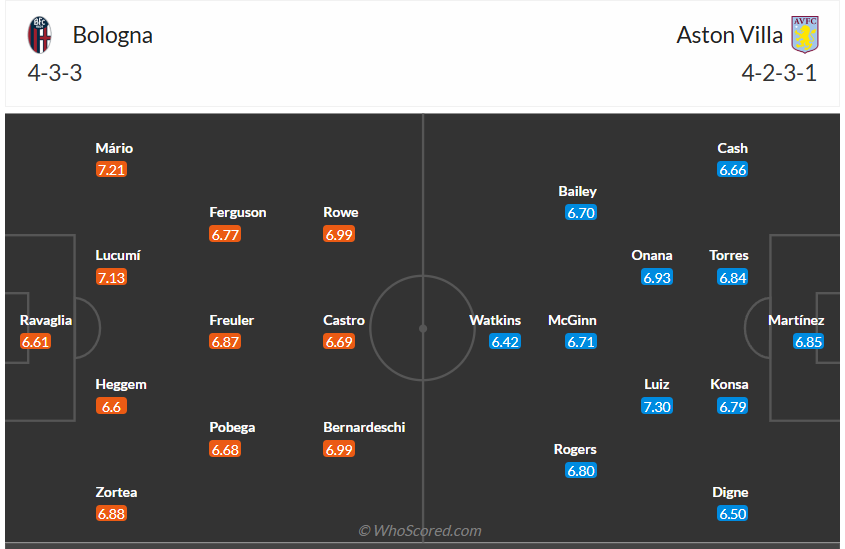Click Martínez's 6.85 rating badge

coord(808,342)
